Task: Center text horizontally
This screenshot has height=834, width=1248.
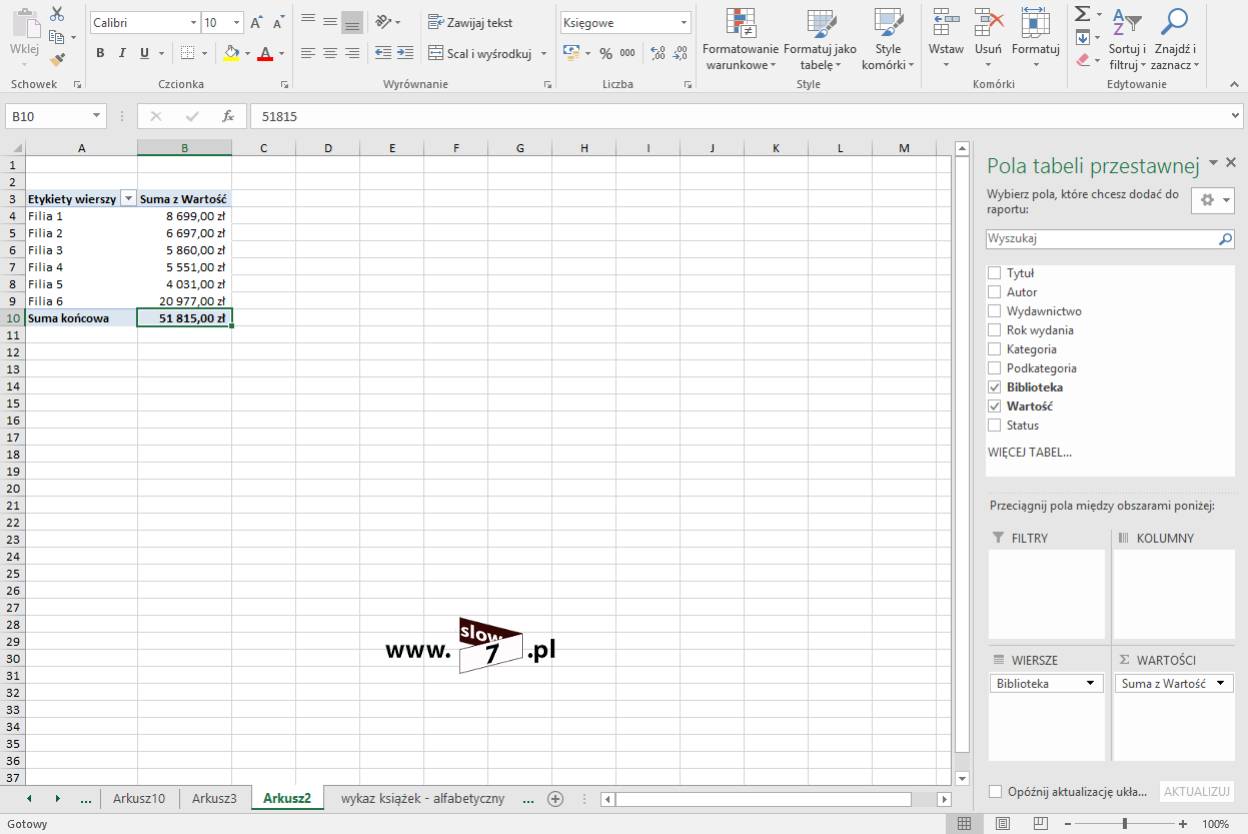Action: pyautogui.click(x=330, y=53)
